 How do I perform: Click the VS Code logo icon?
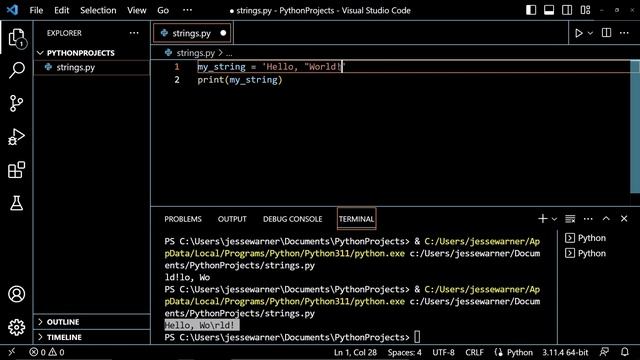tap(12, 10)
